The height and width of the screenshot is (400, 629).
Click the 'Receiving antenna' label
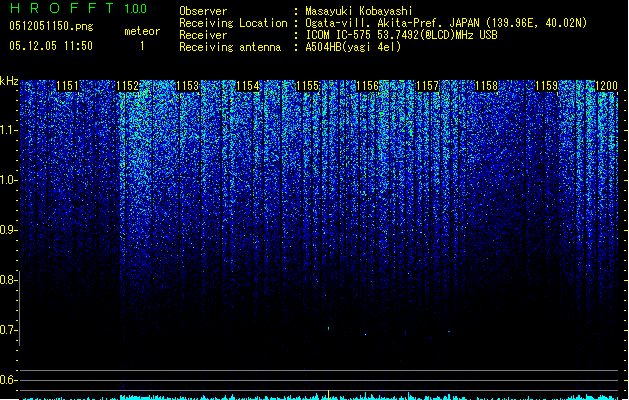(230, 47)
